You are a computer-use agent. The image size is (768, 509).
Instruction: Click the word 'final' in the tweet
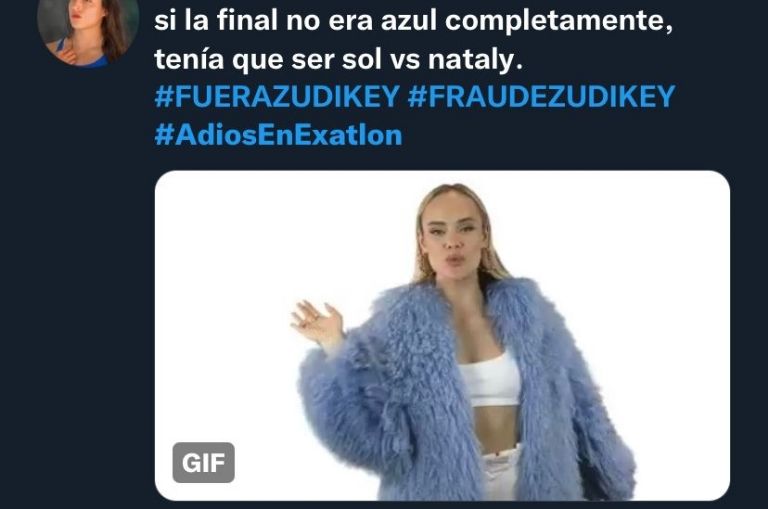[x=247, y=21]
